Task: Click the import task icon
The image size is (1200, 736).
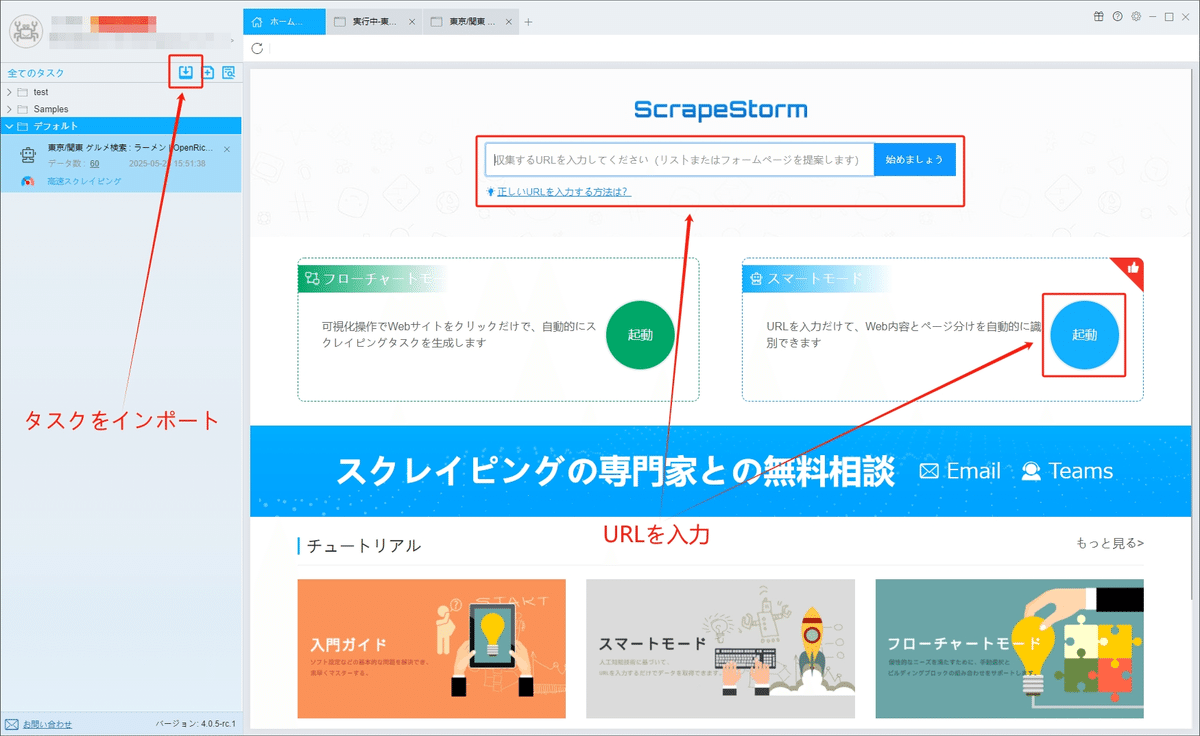Action: [x=186, y=72]
